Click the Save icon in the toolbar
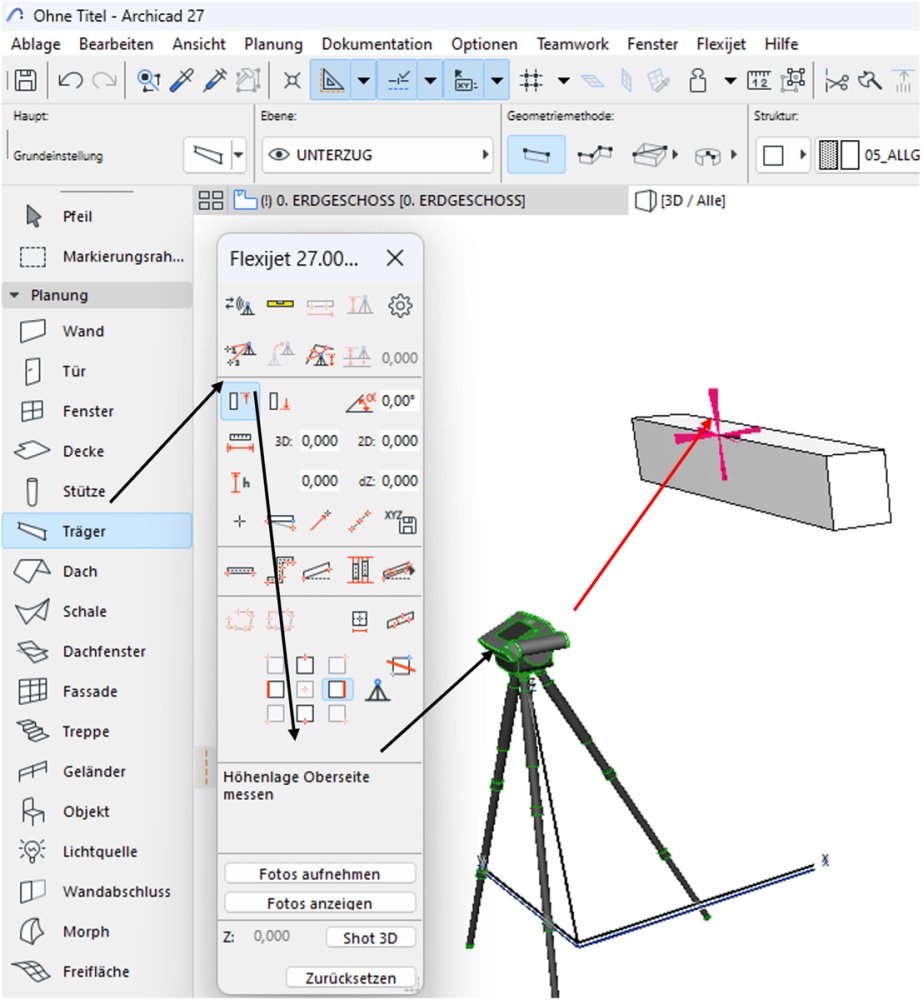Screen dimensions: 923x1000 pos(26,80)
